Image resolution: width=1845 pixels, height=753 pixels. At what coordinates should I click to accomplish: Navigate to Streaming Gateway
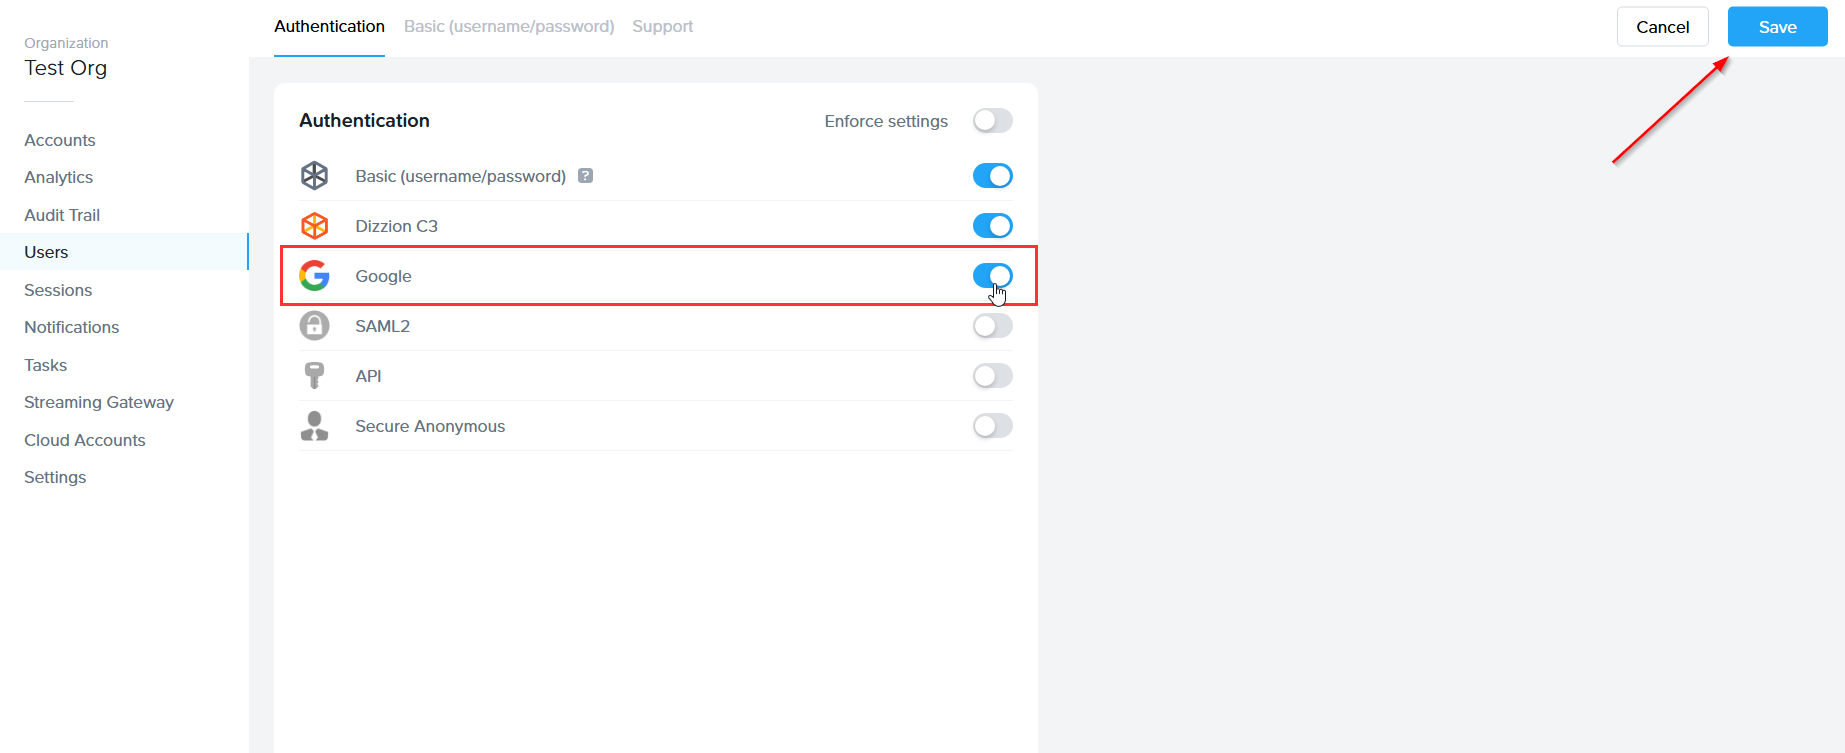[99, 402]
